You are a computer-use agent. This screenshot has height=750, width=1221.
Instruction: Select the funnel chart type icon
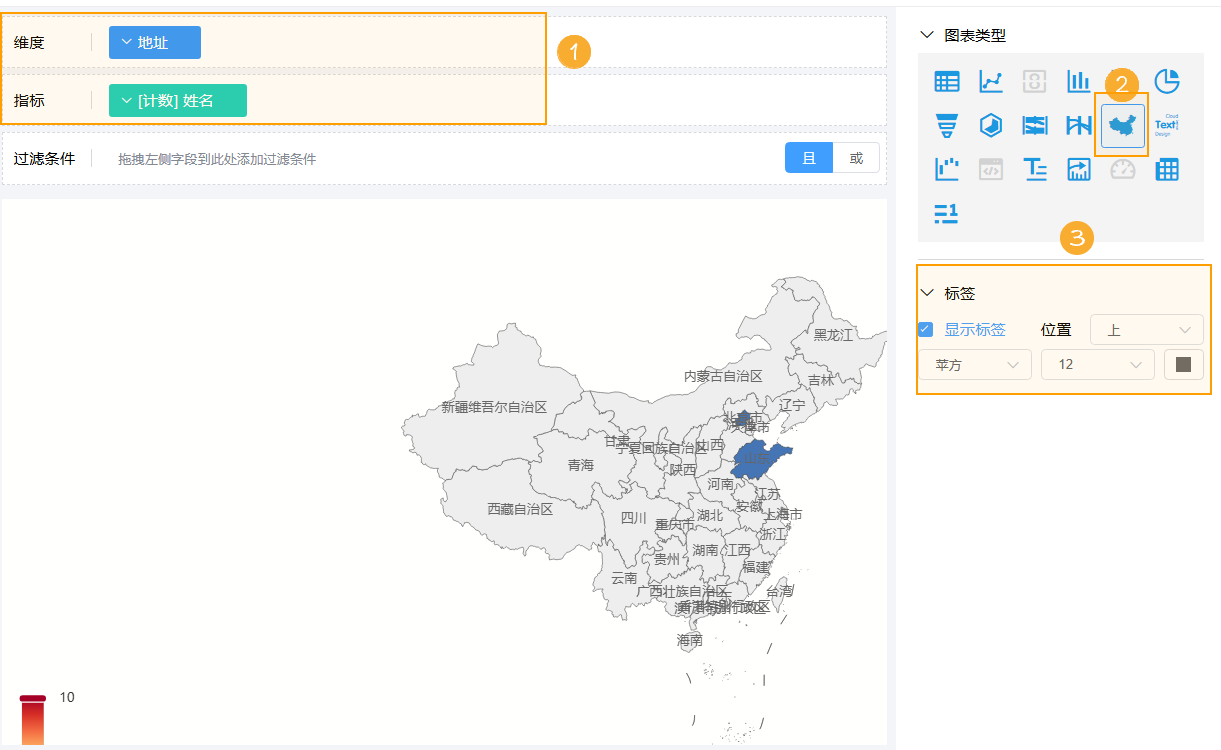[x=946, y=125]
